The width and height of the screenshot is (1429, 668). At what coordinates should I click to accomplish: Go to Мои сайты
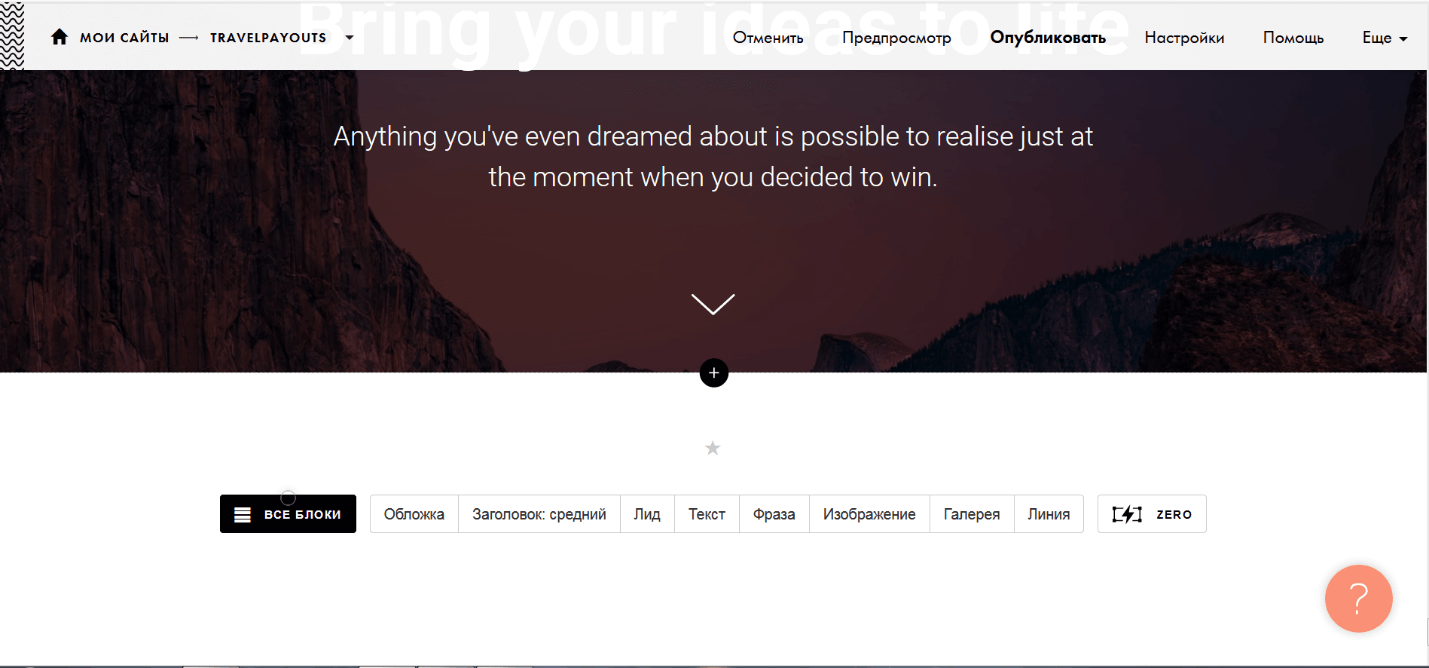click(124, 38)
